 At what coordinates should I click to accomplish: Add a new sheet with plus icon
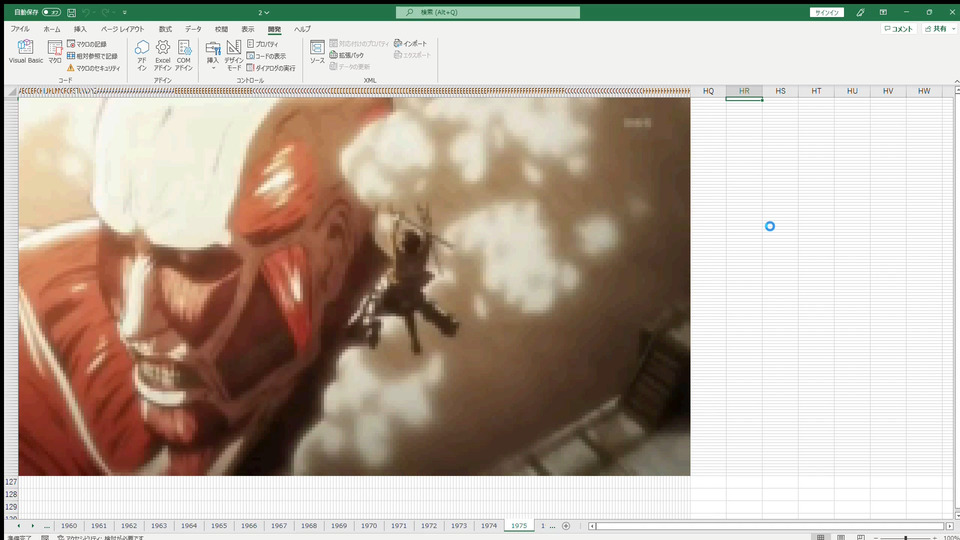tap(566, 525)
